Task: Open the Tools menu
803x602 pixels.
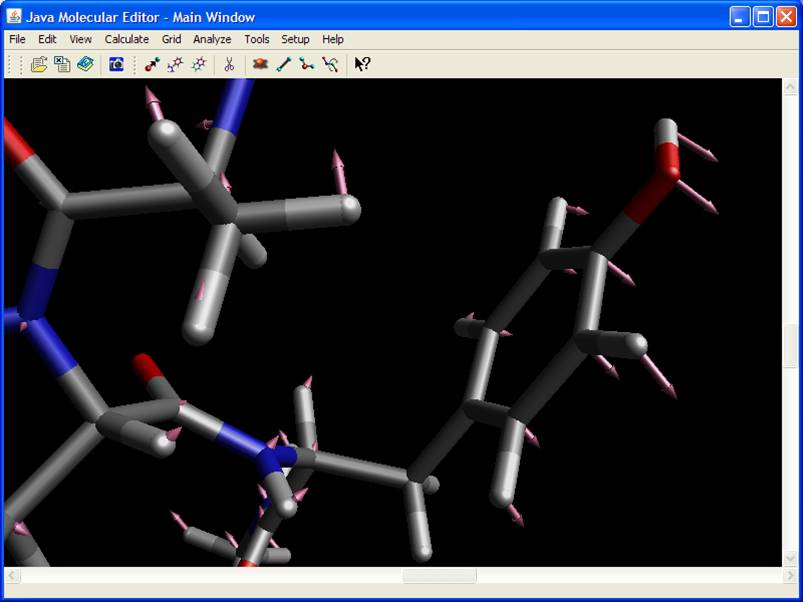Action: pos(257,39)
